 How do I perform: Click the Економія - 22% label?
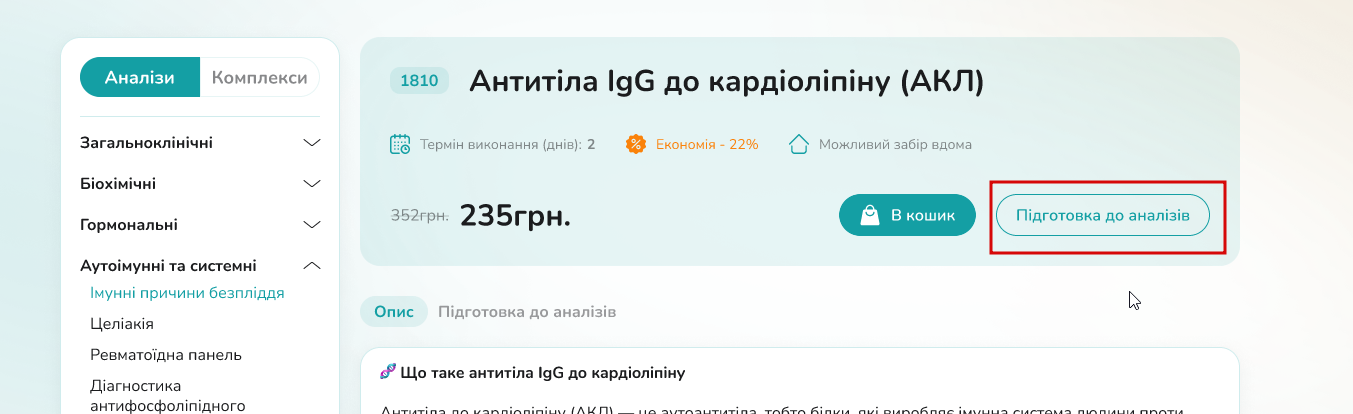click(707, 144)
